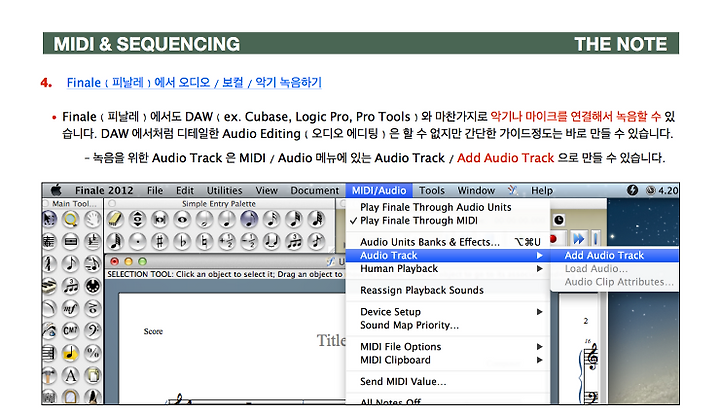Expand the MIDI Clipboard submenu

pos(448,360)
